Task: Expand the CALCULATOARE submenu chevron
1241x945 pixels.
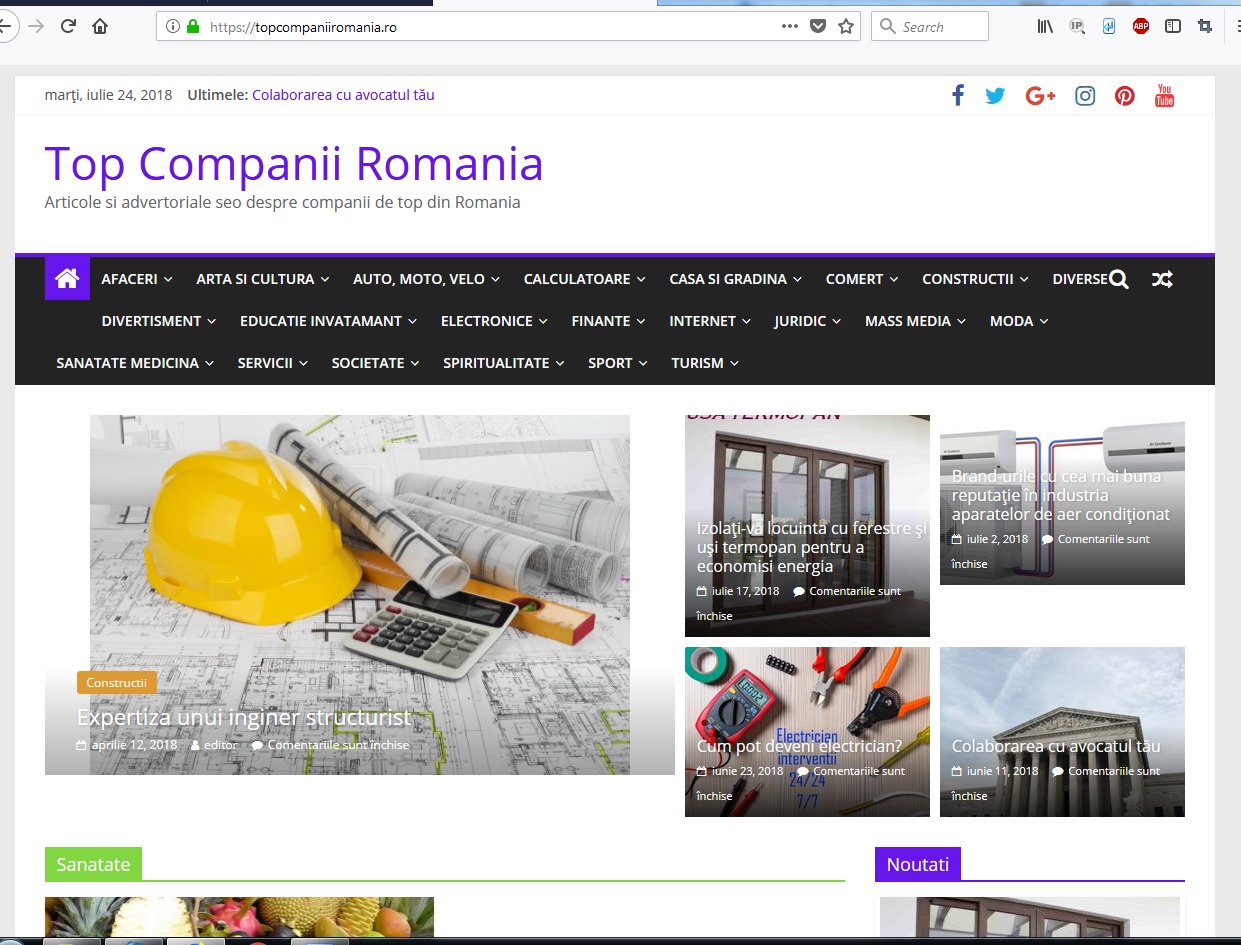Action: point(640,280)
